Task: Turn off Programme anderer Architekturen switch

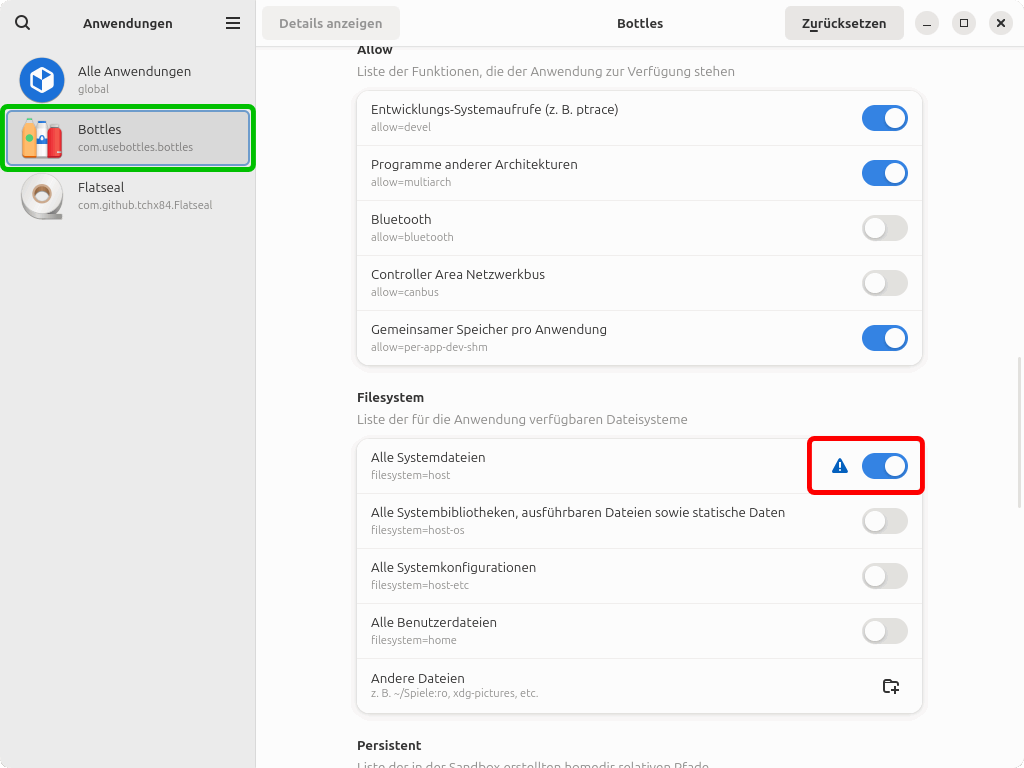Action: coord(884,173)
